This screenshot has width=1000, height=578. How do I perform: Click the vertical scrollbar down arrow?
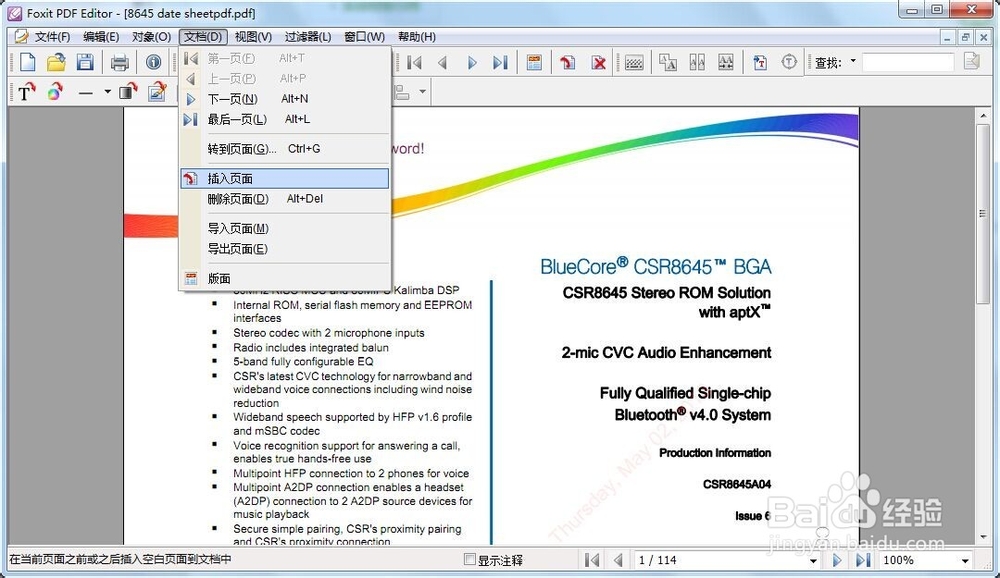(983, 537)
